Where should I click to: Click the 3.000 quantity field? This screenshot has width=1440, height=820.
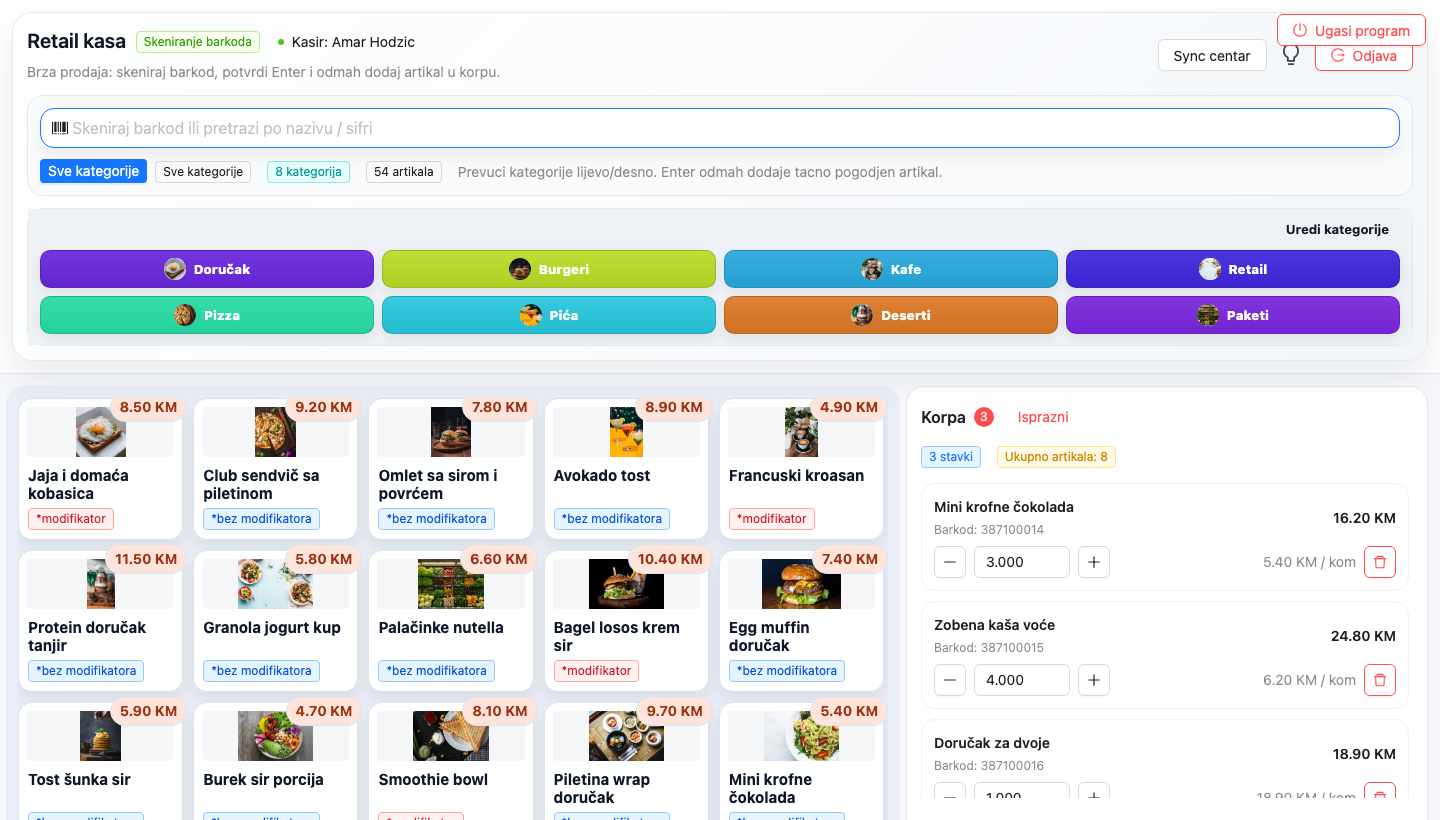pos(1022,562)
